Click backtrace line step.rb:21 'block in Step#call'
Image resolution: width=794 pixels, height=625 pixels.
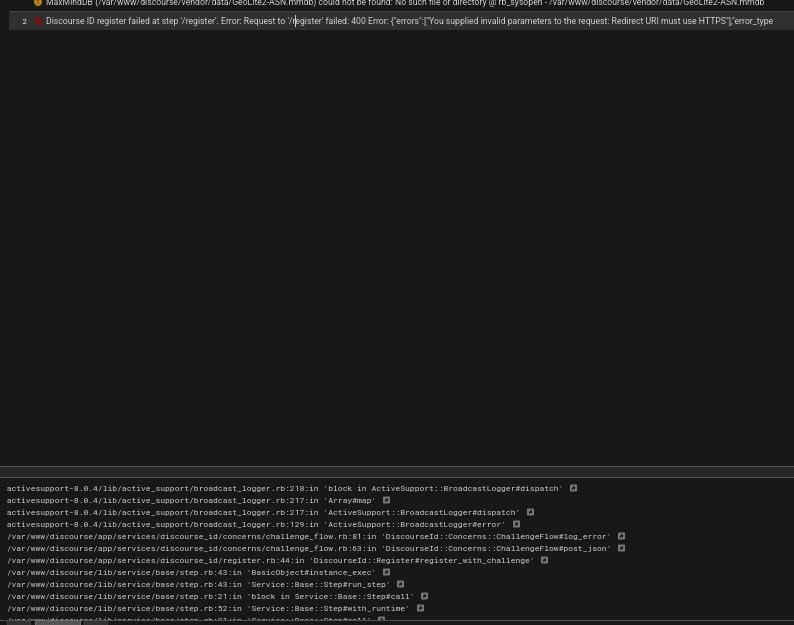point(210,597)
